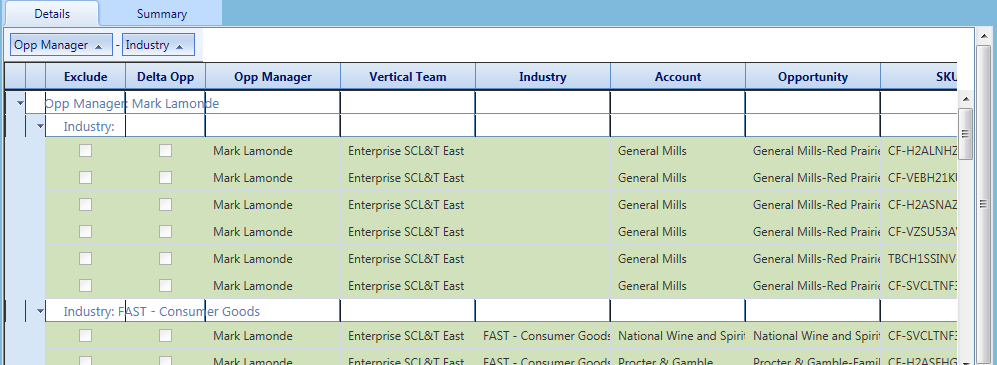Select the National Wine and Spirits opportunity cell
Screen dimensions: 997x365
[x=813, y=336]
